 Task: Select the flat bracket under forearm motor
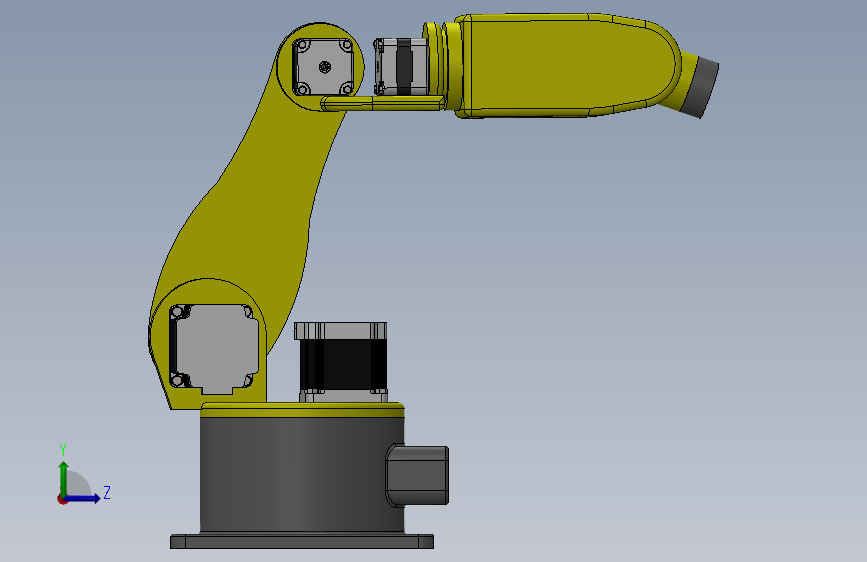coord(383,103)
